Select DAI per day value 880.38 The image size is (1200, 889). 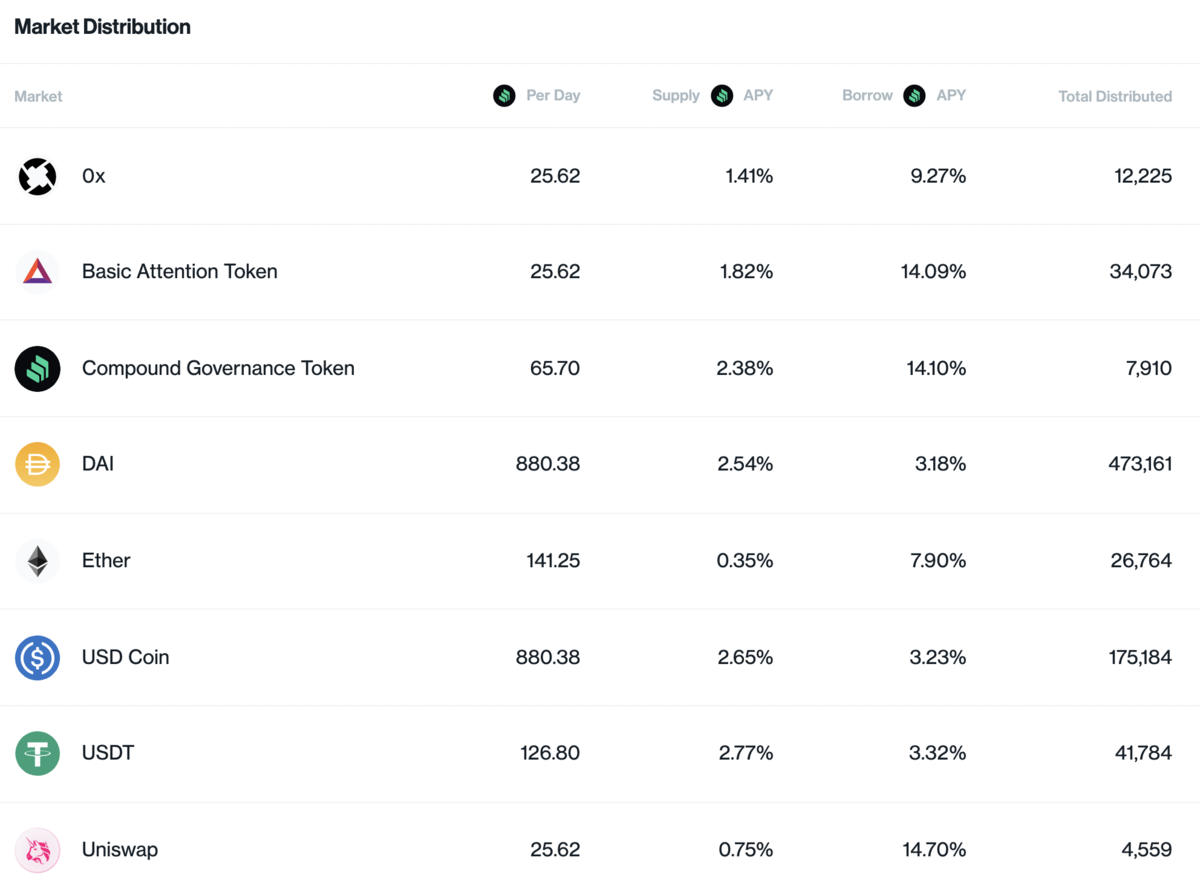[x=548, y=464]
